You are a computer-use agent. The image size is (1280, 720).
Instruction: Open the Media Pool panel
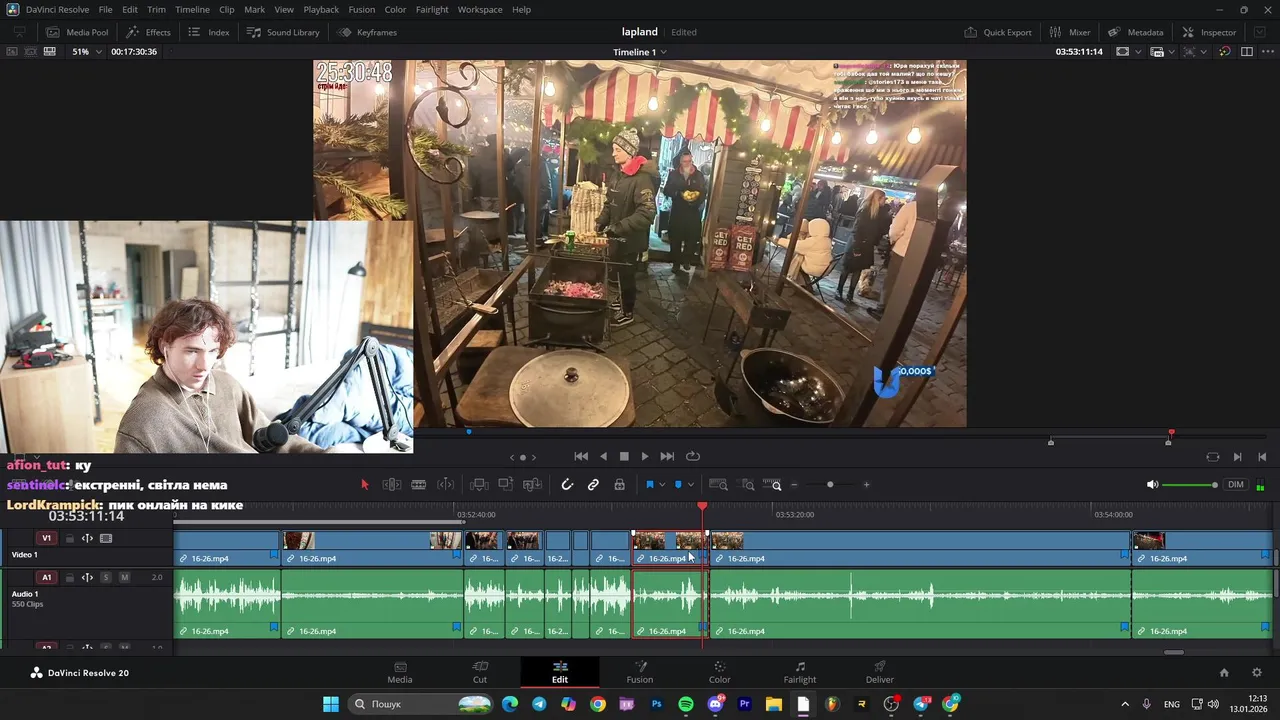point(77,32)
